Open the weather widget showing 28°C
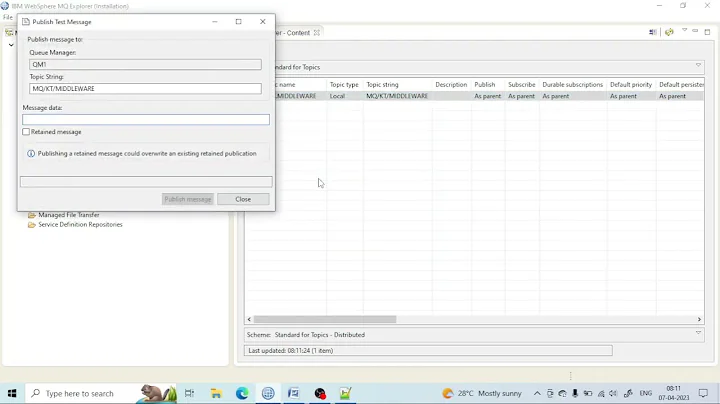Screen dimensions: 720x404 (482, 393)
